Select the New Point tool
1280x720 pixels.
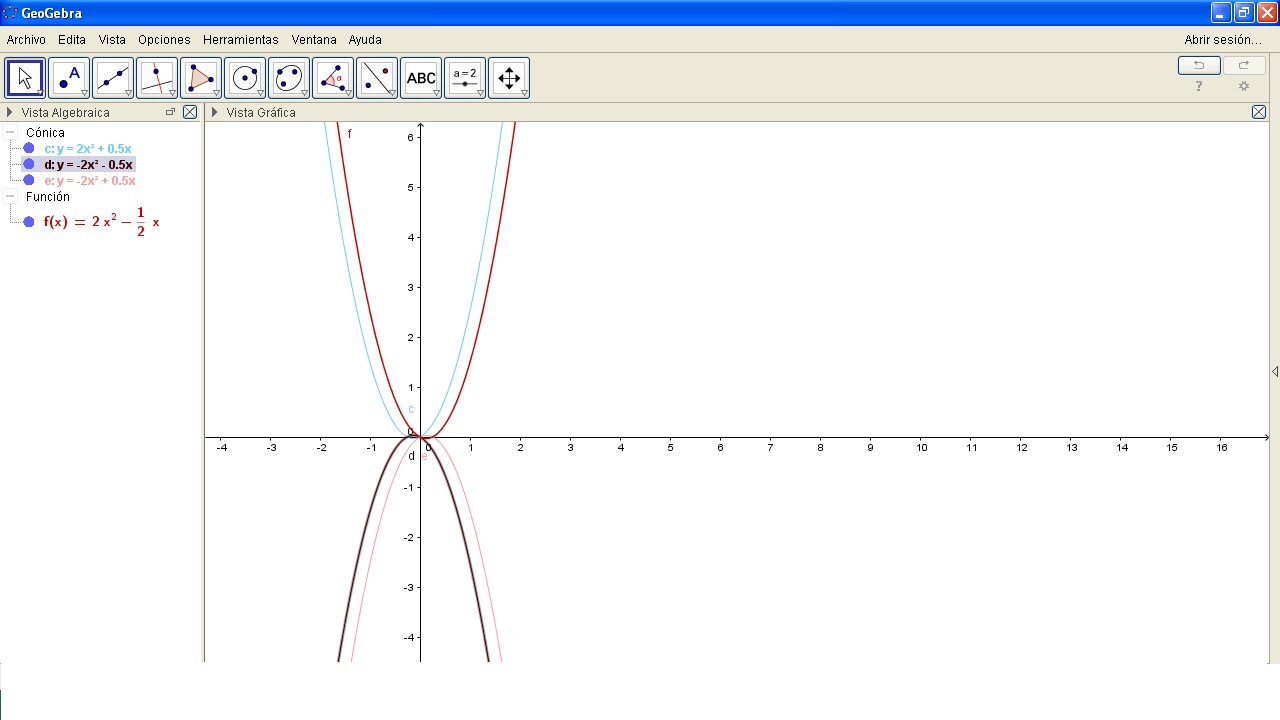(x=69, y=78)
